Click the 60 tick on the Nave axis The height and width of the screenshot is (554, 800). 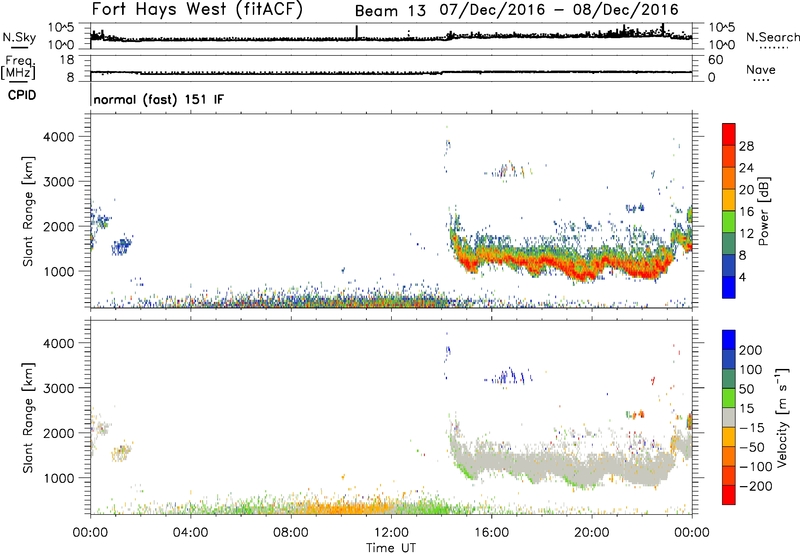[715, 60]
